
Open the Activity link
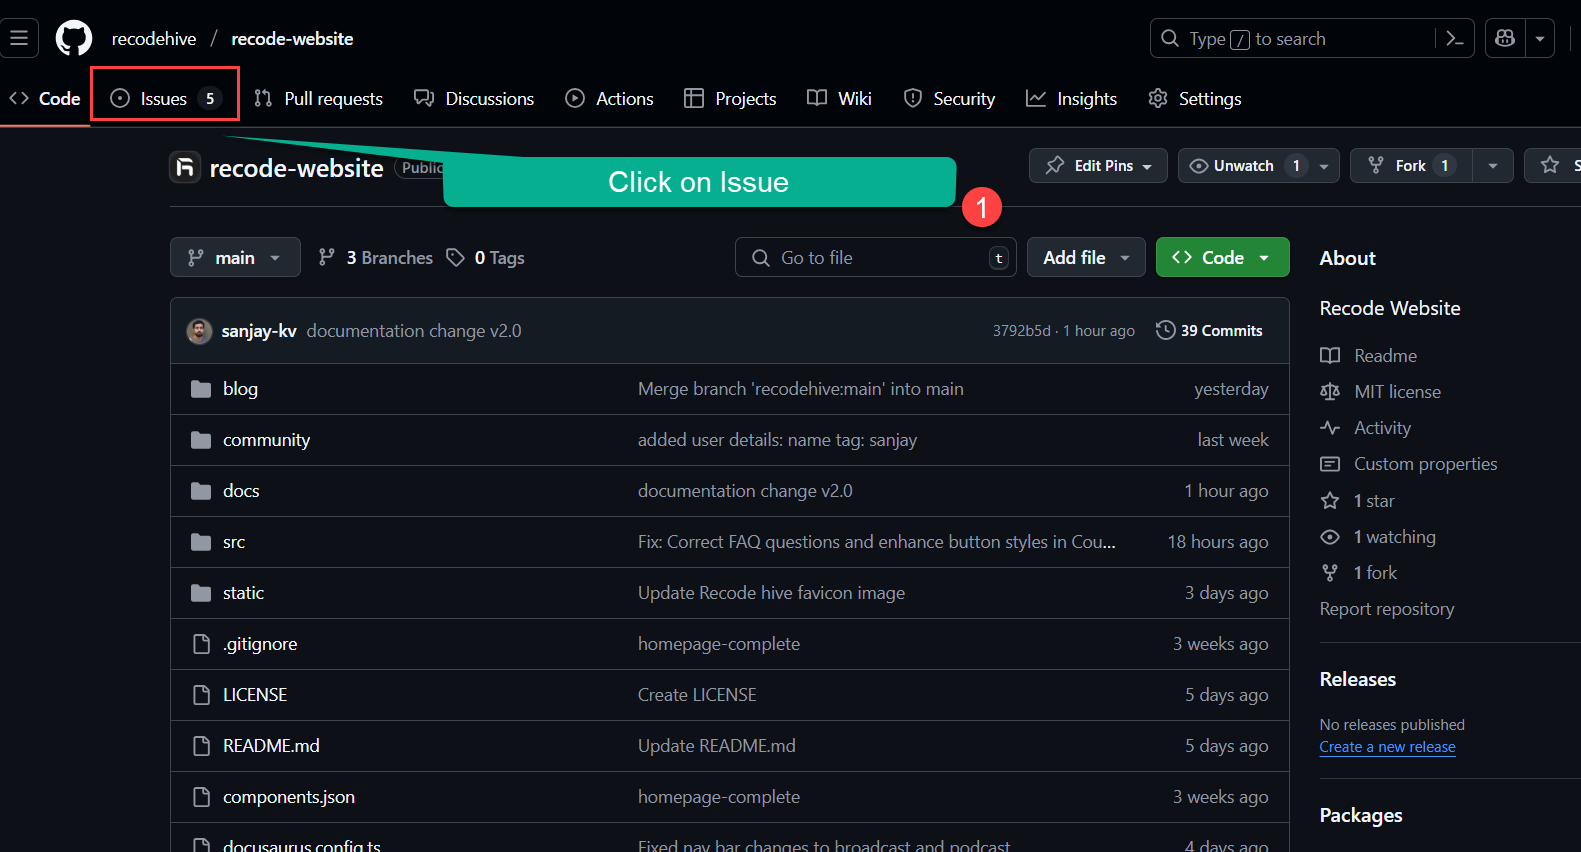[1365, 428]
